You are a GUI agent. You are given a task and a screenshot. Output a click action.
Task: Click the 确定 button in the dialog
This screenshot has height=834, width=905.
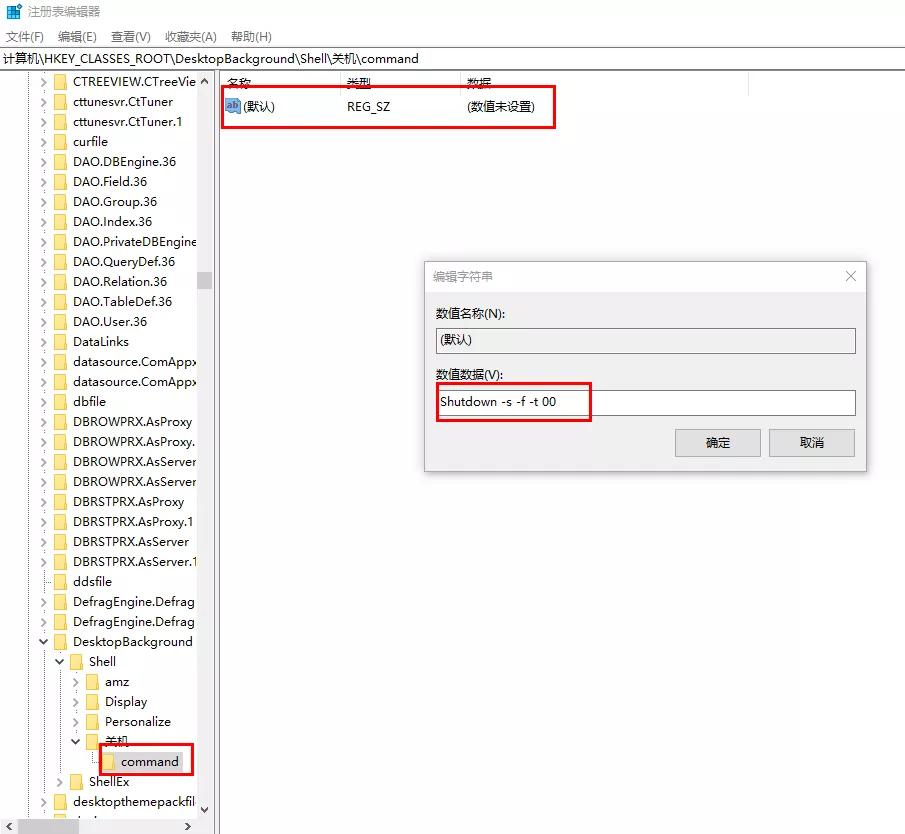point(717,442)
